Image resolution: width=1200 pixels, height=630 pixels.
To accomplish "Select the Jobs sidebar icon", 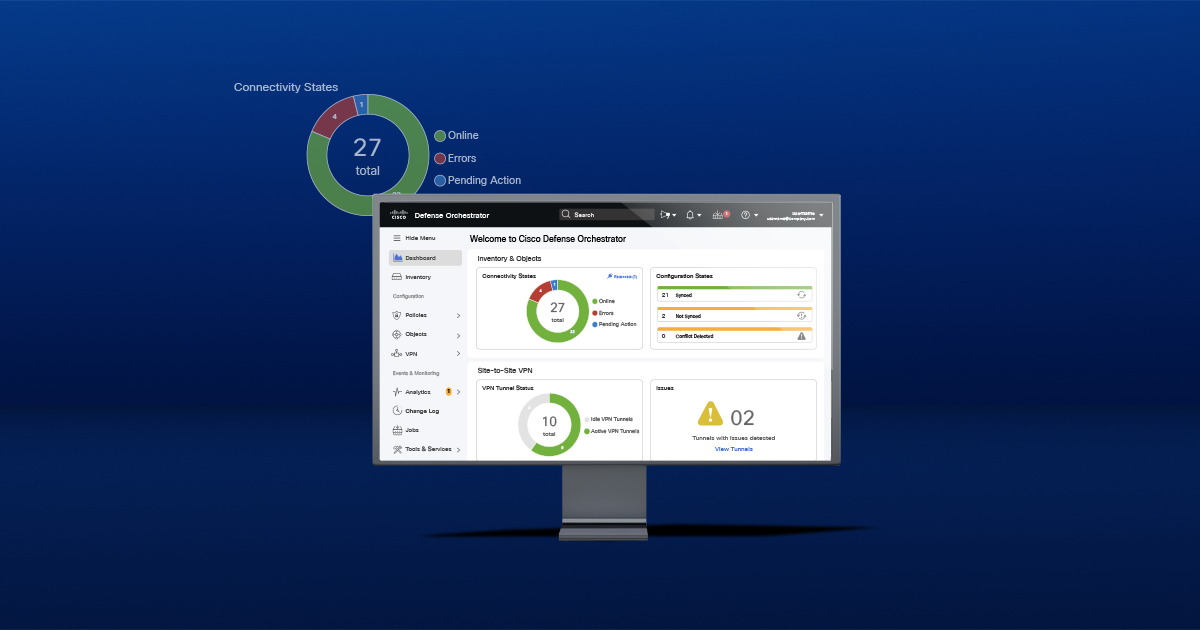I will coord(396,430).
